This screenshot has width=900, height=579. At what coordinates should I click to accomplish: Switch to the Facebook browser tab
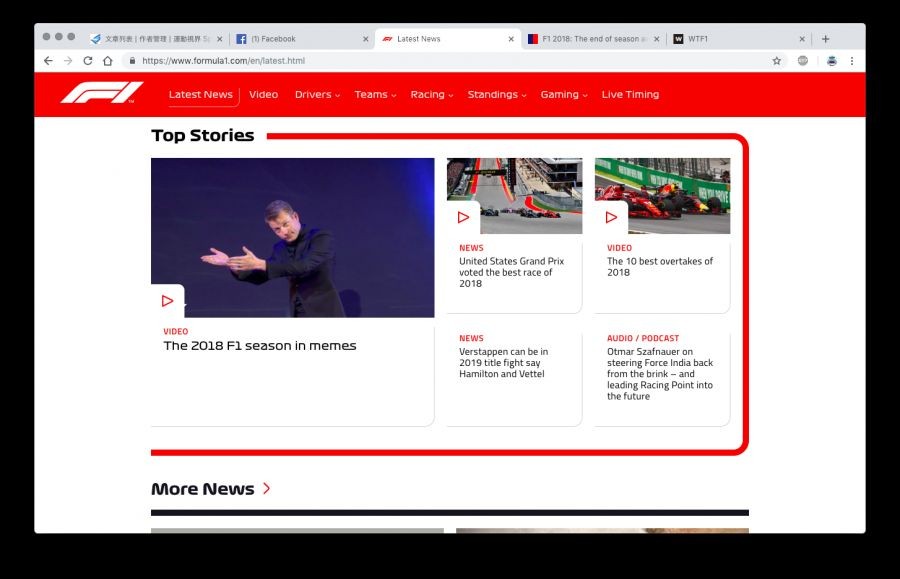(x=300, y=39)
